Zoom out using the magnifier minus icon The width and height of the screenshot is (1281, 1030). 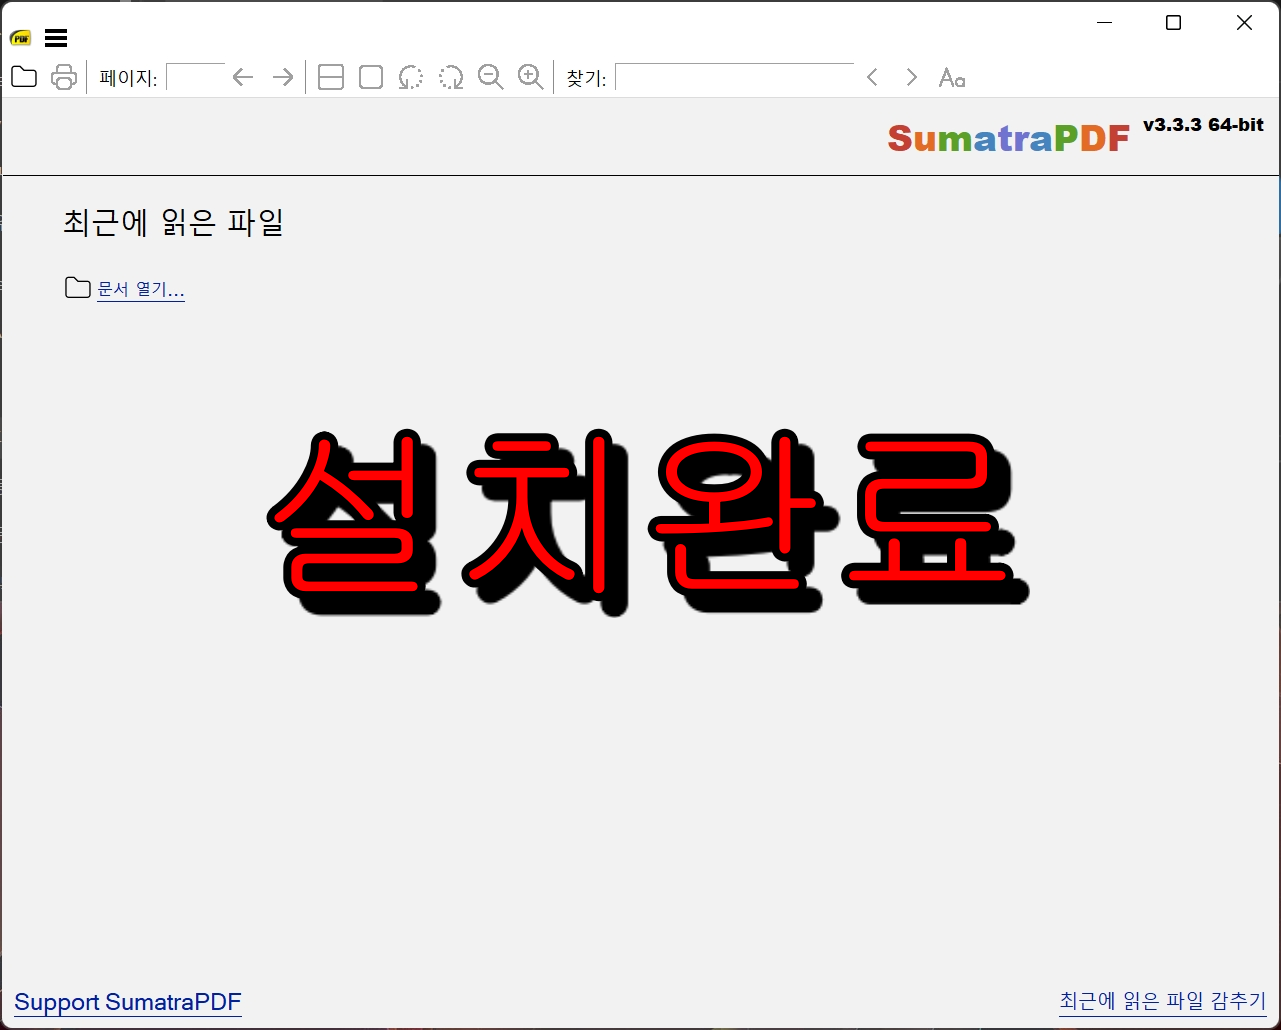[490, 77]
